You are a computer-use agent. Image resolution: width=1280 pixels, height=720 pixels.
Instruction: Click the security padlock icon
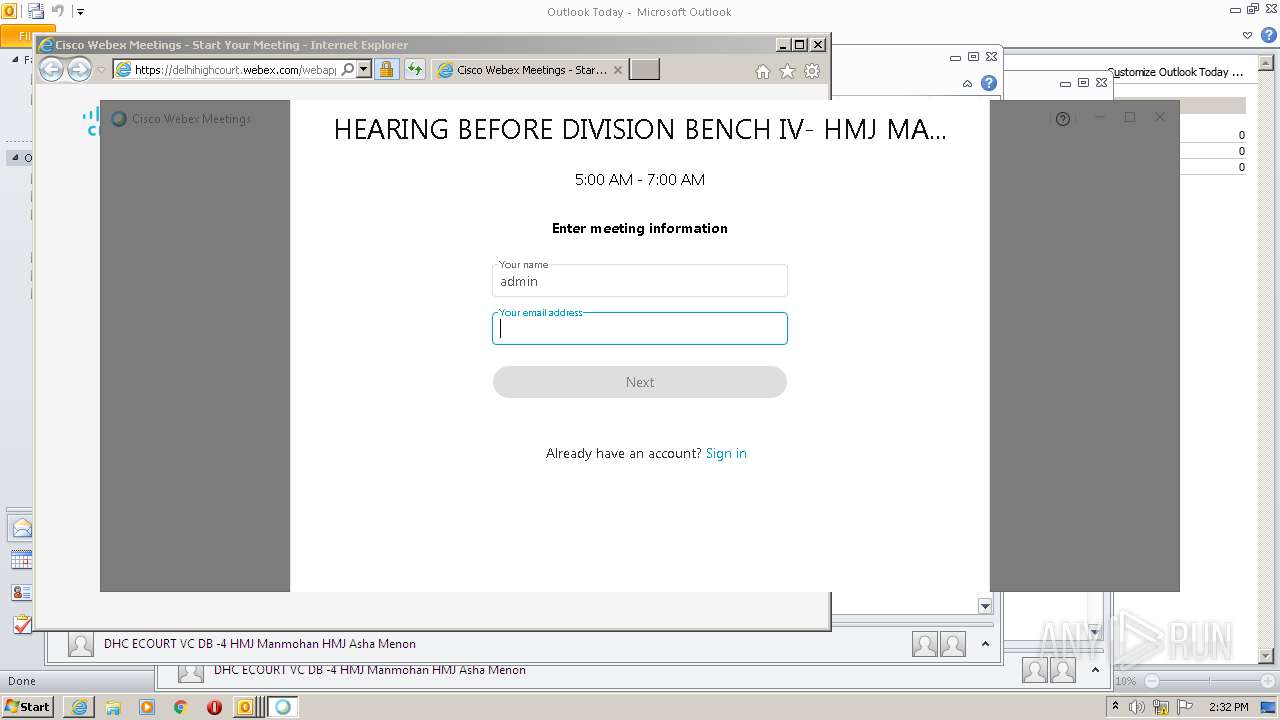pos(387,70)
